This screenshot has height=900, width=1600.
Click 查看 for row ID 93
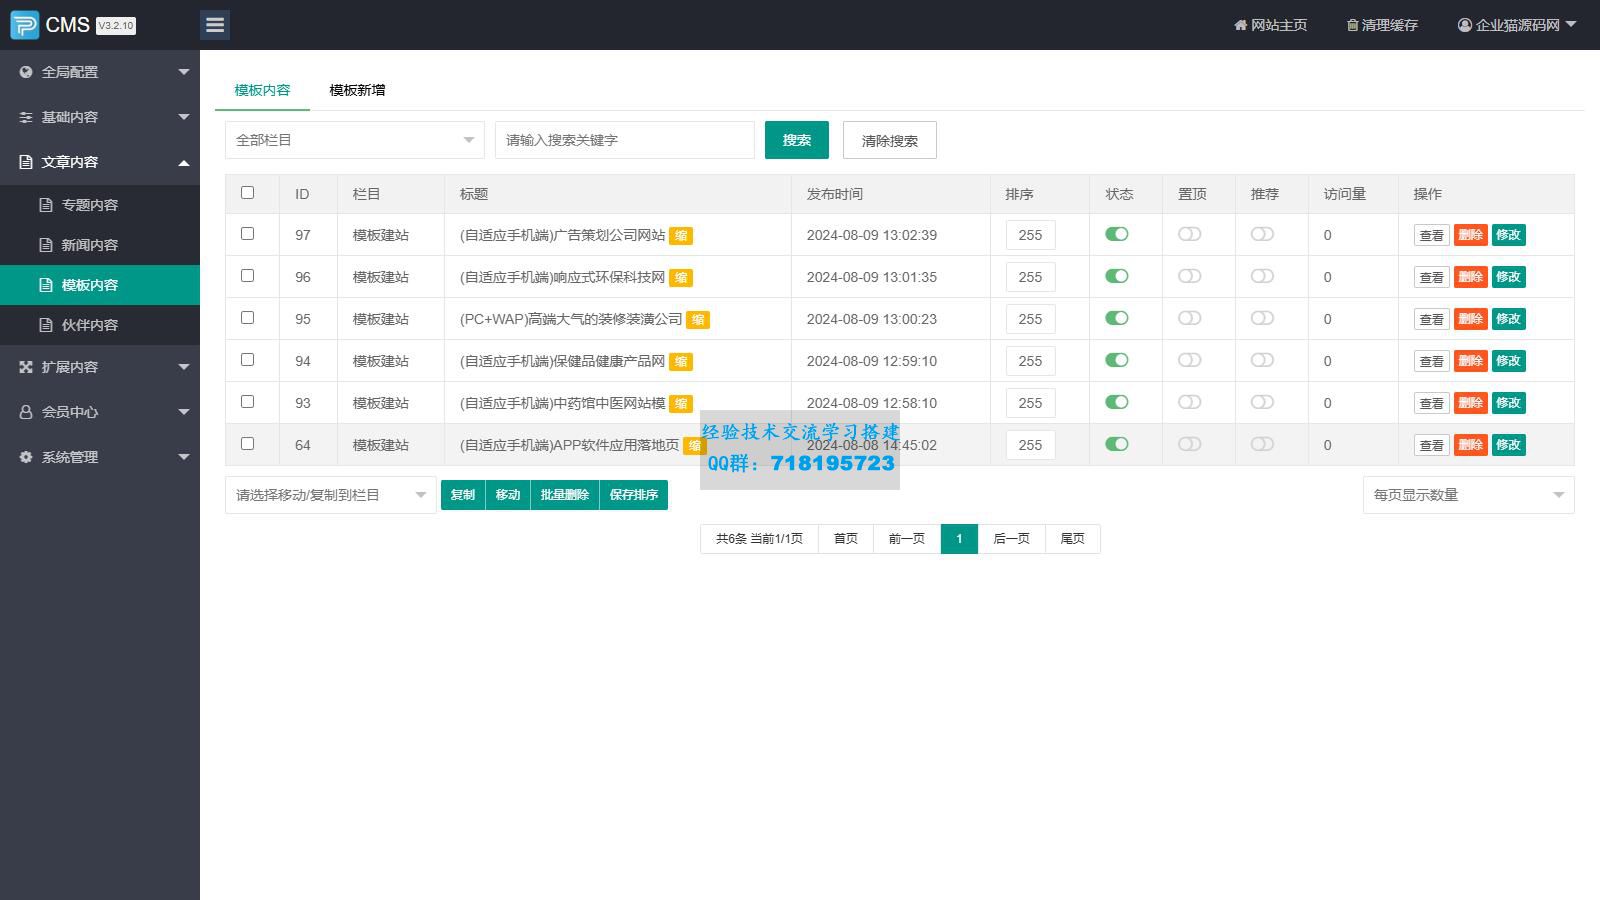click(1432, 403)
